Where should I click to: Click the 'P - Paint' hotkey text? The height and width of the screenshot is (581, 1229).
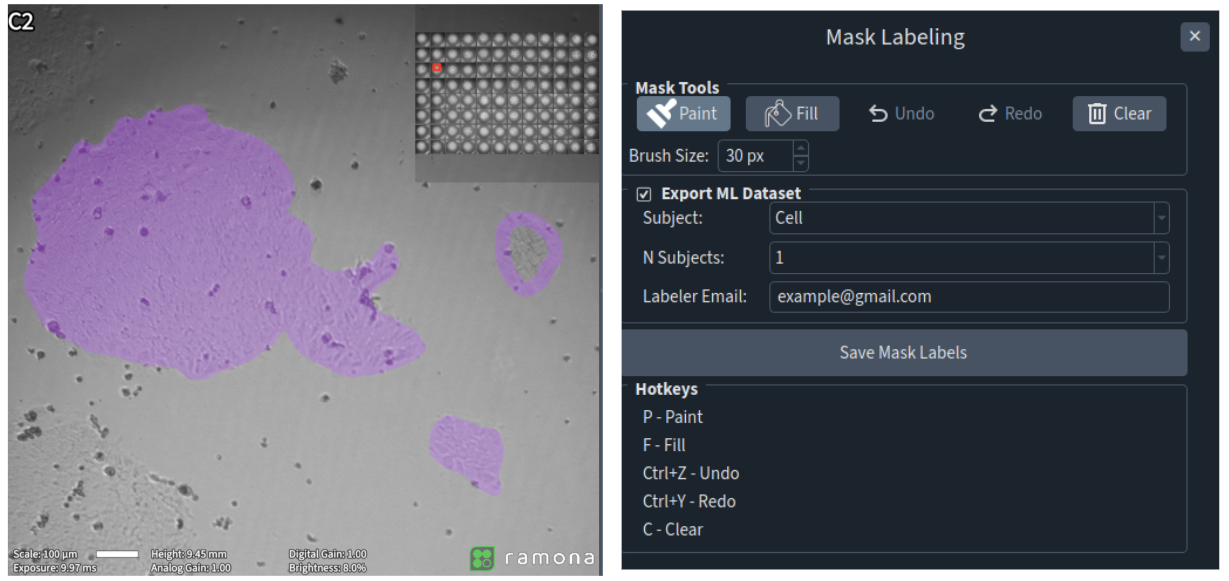(x=673, y=417)
